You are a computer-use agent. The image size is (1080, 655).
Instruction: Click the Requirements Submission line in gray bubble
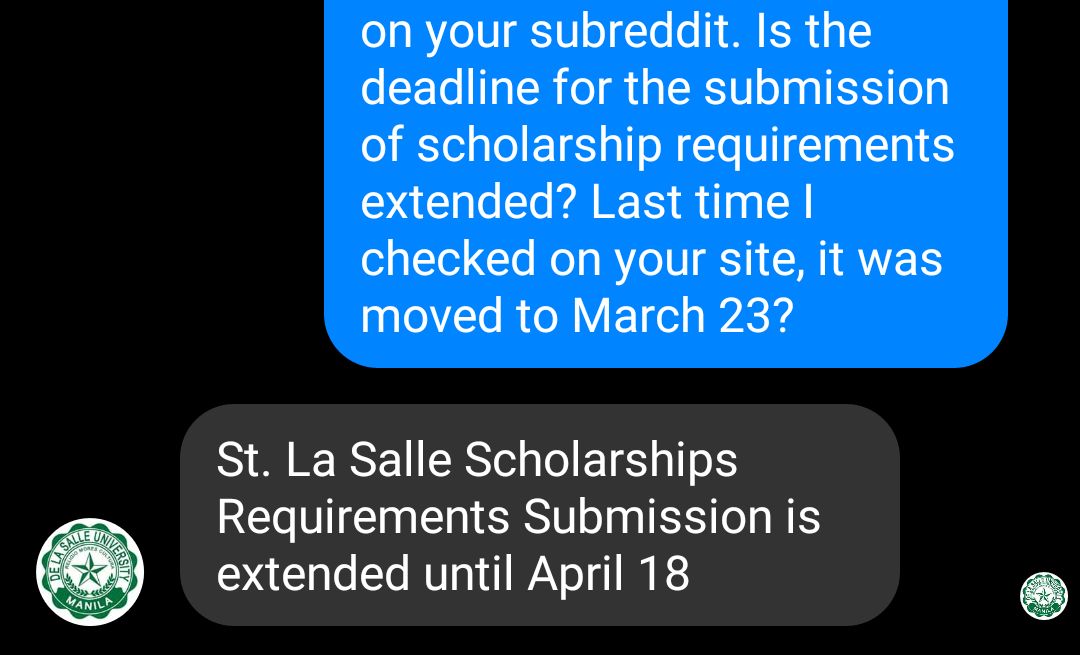point(518,516)
